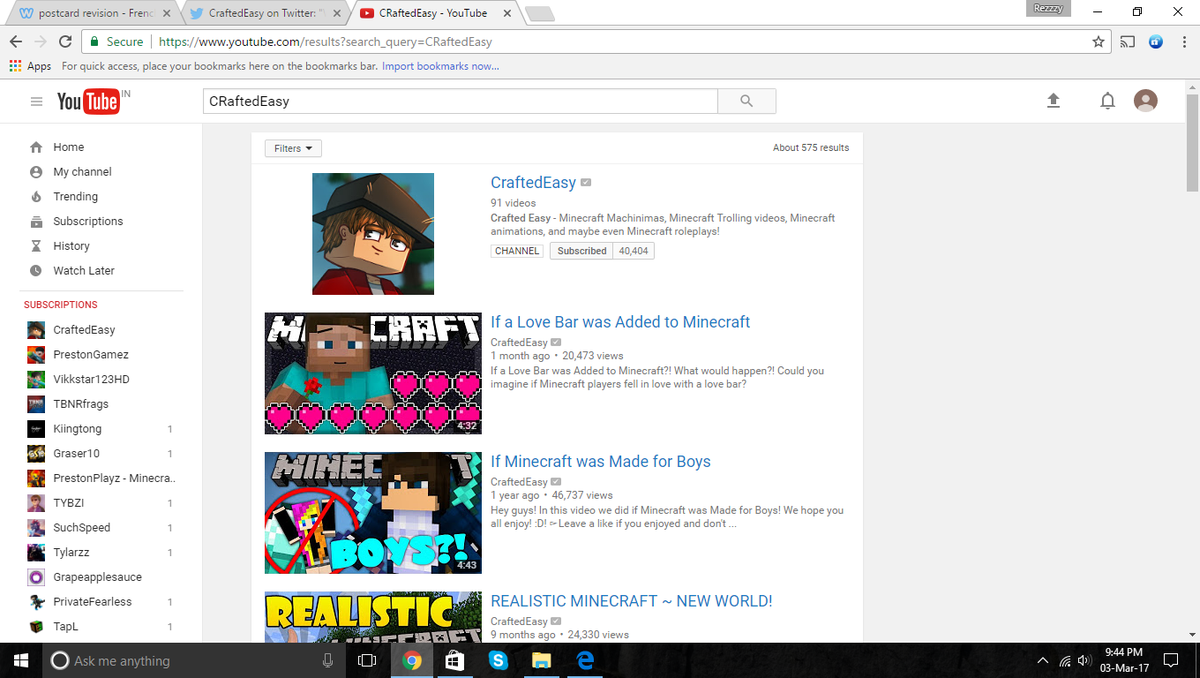Open the CraftedEasy channel avatar thumbnail
Screen dimensions: 1200x678
(x=373, y=234)
